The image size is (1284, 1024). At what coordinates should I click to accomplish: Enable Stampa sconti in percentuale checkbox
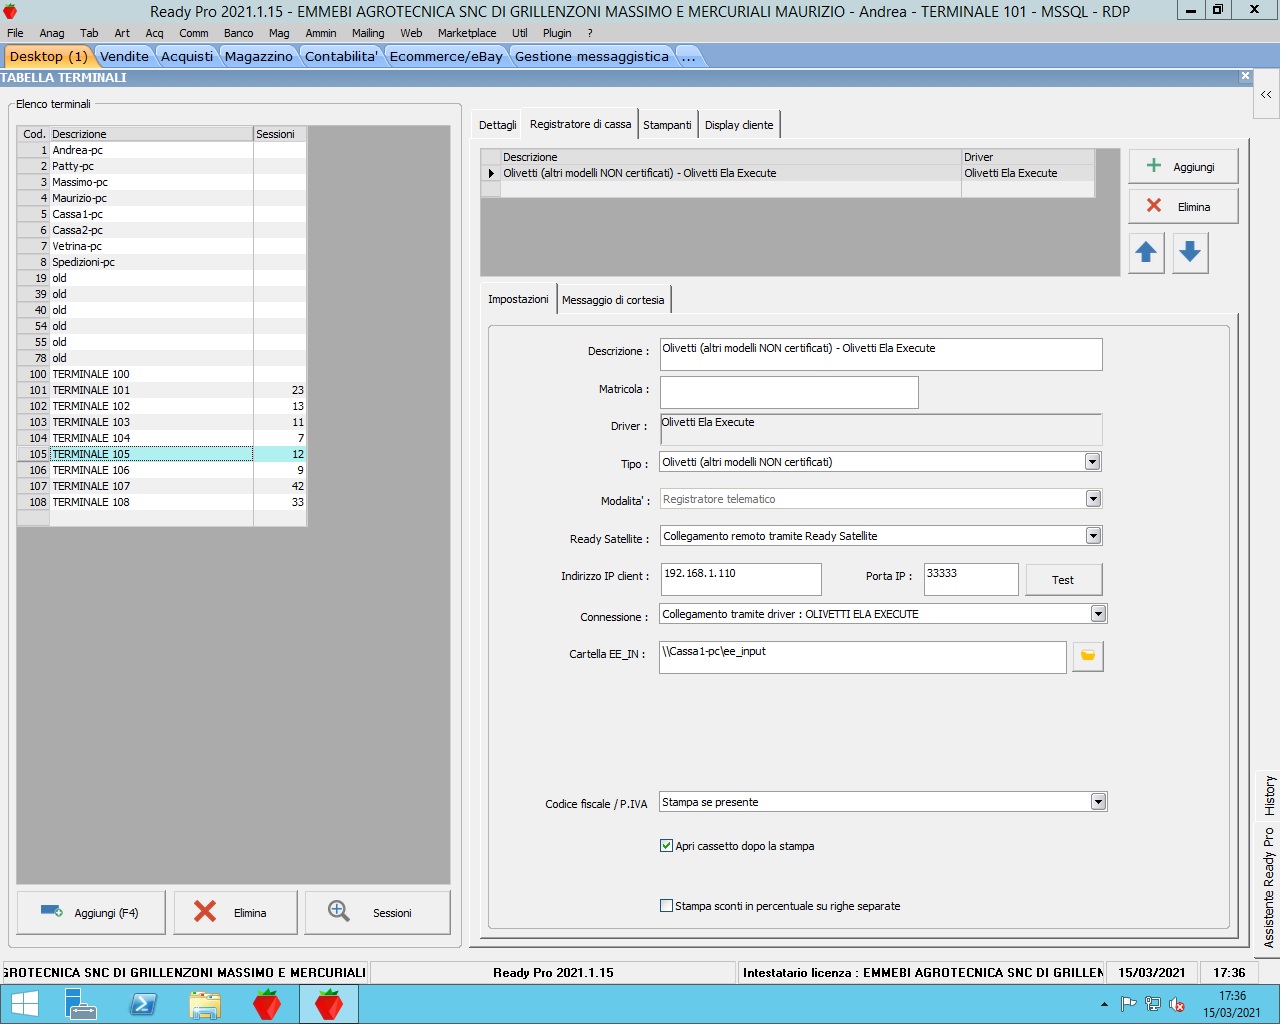click(x=666, y=906)
